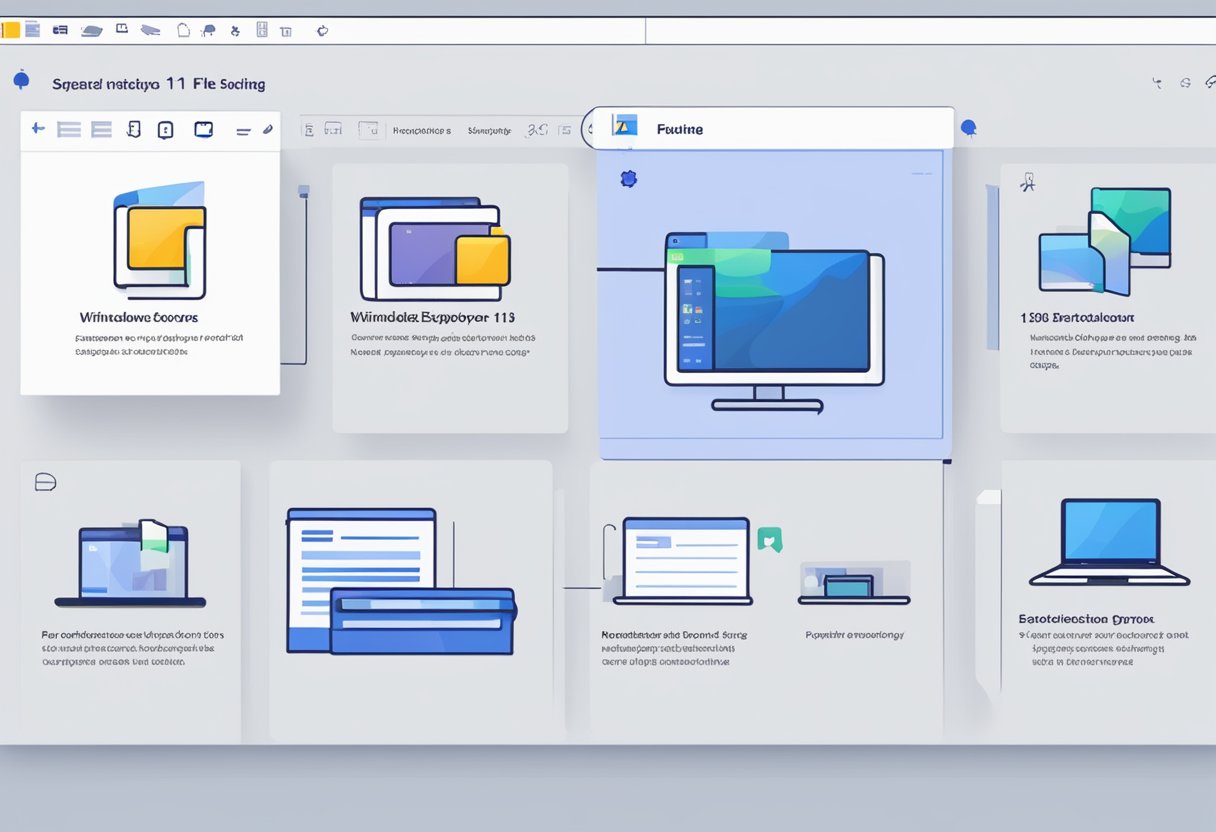Click the '3S' item in the grey toolbar
1216x832 pixels.
537,129
